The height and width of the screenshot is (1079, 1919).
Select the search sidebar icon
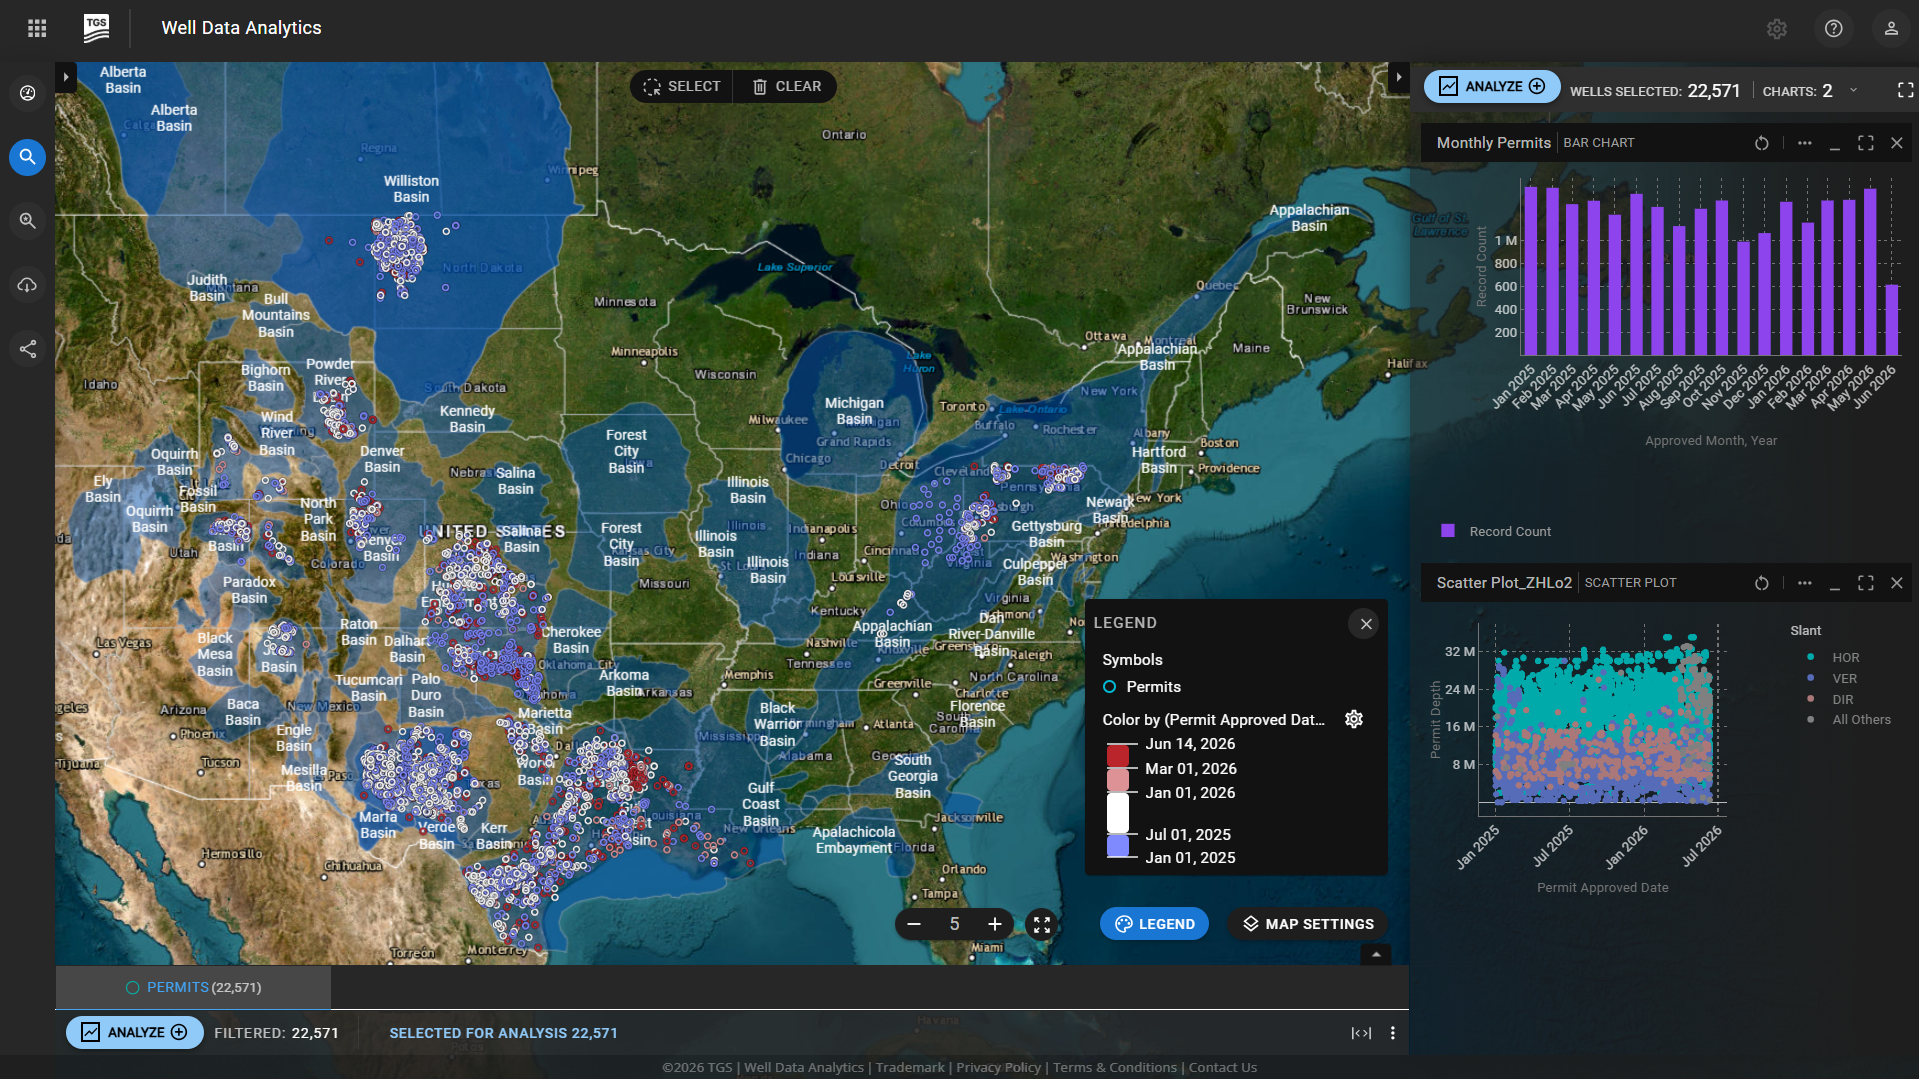[28, 157]
